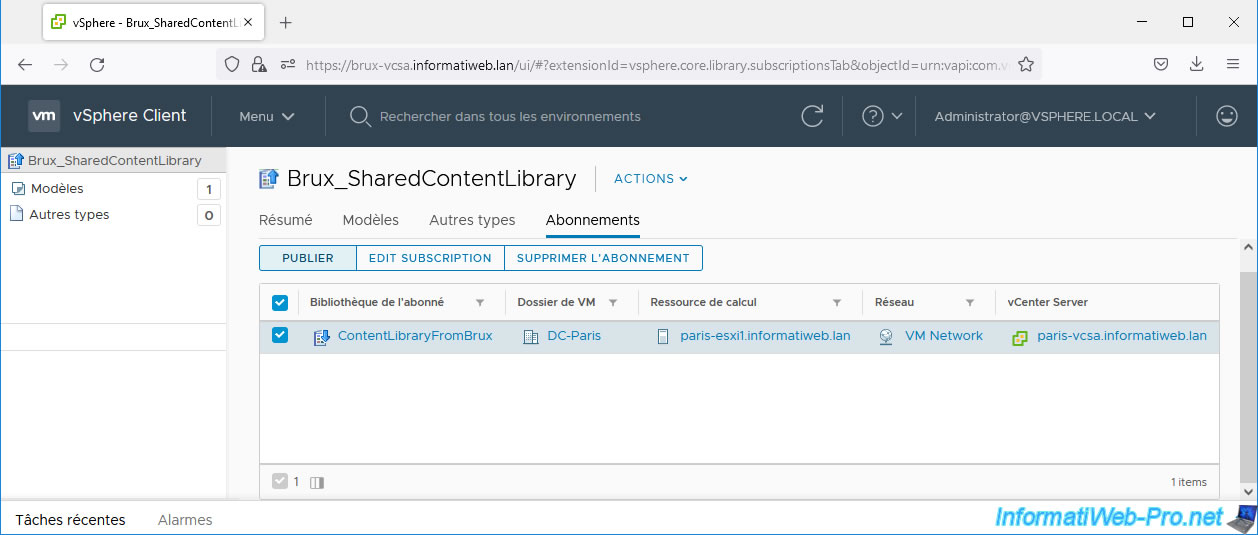Viewport: 1258px width, 535px height.
Task: Select Brux_SharedContentLibrary in the sidebar
Action: [x=115, y=160]
